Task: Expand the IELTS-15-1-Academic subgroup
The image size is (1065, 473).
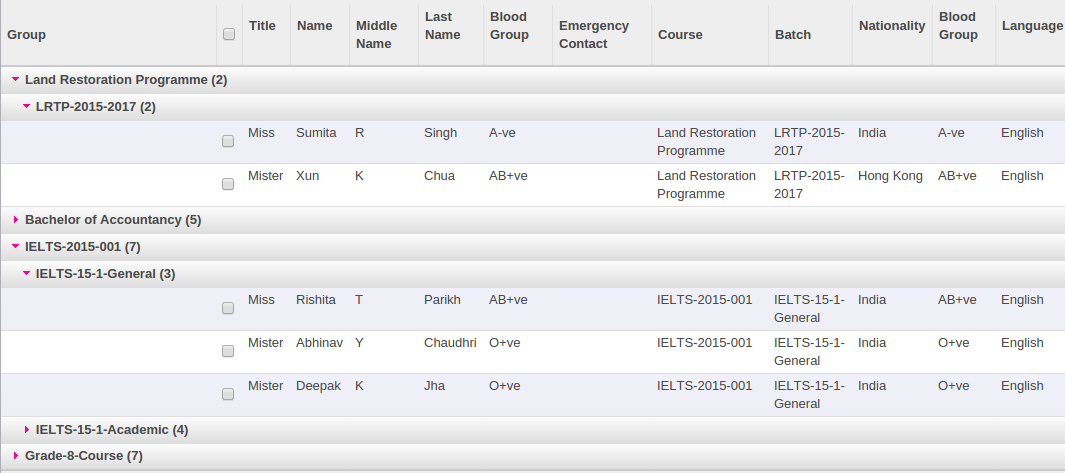Action: coord(26,430)
